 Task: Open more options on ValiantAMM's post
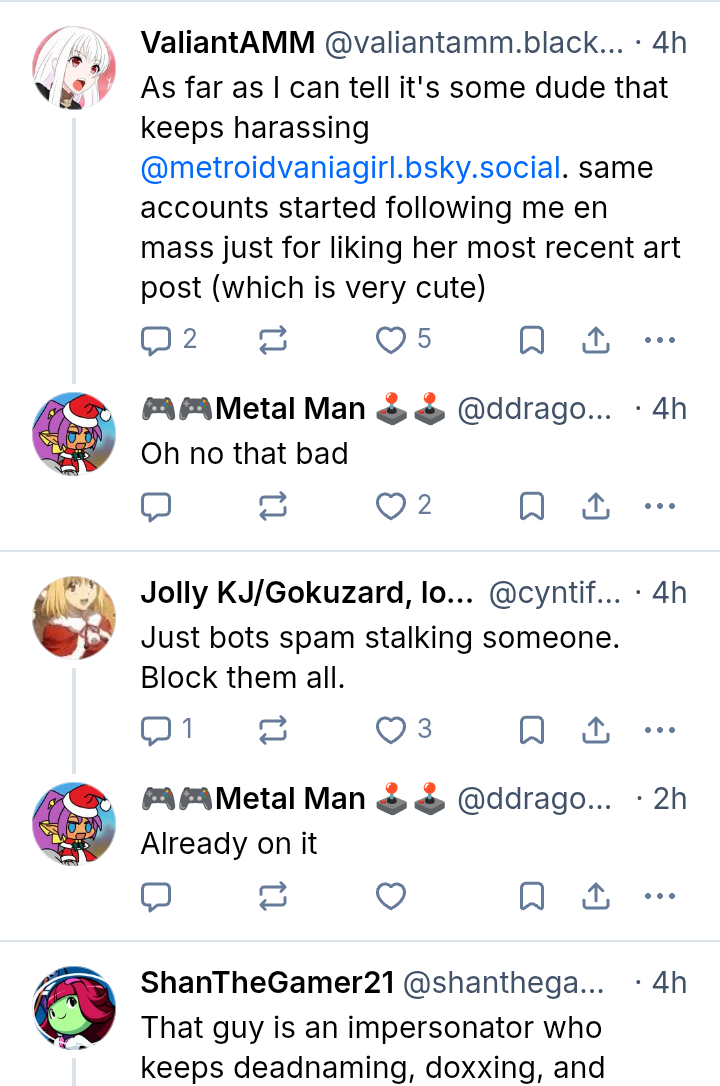pos(660,341)
